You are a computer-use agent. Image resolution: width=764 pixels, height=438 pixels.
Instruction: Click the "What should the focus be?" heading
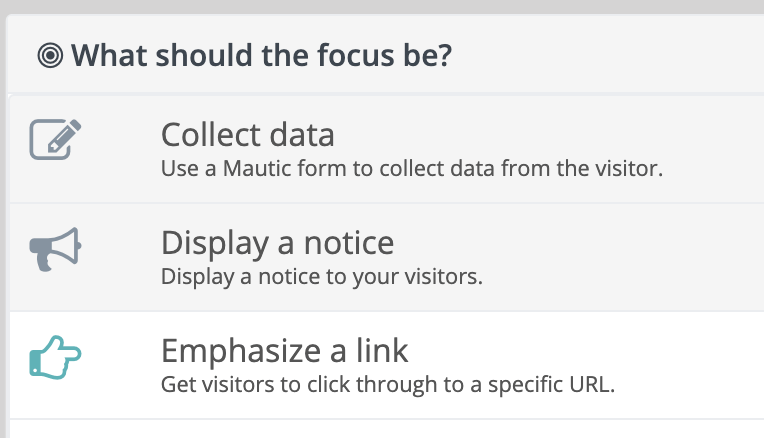[260, 55]
